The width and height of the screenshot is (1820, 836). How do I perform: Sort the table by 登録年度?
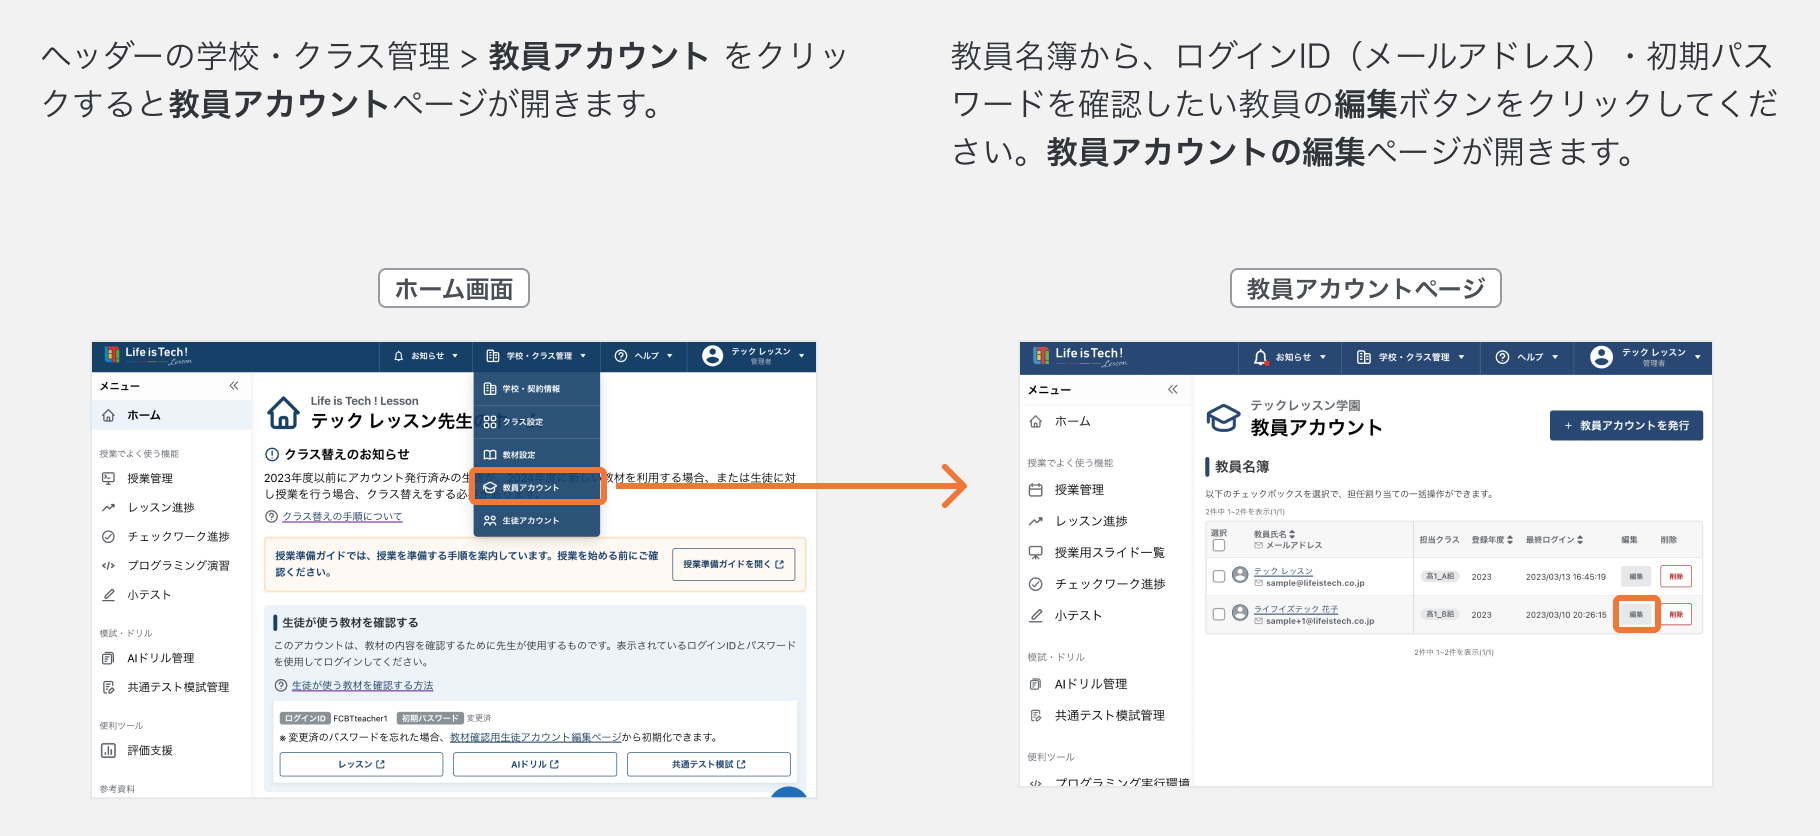tap(1492, 540)
